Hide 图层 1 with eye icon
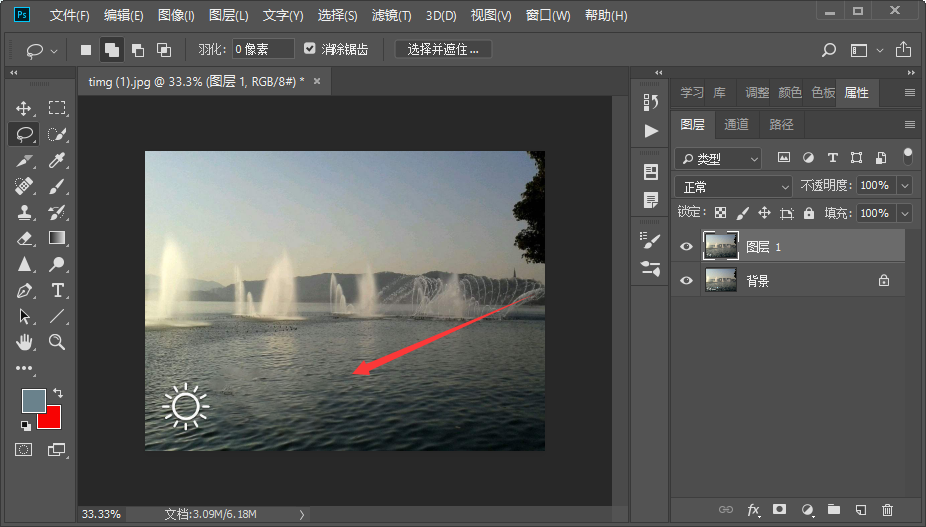 point(686,247)
